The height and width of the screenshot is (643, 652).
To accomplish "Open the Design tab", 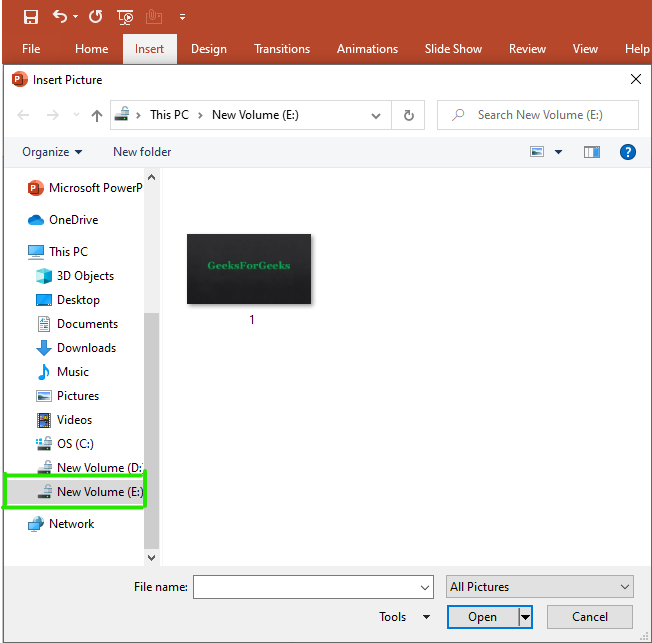I will tap(209, 49).
